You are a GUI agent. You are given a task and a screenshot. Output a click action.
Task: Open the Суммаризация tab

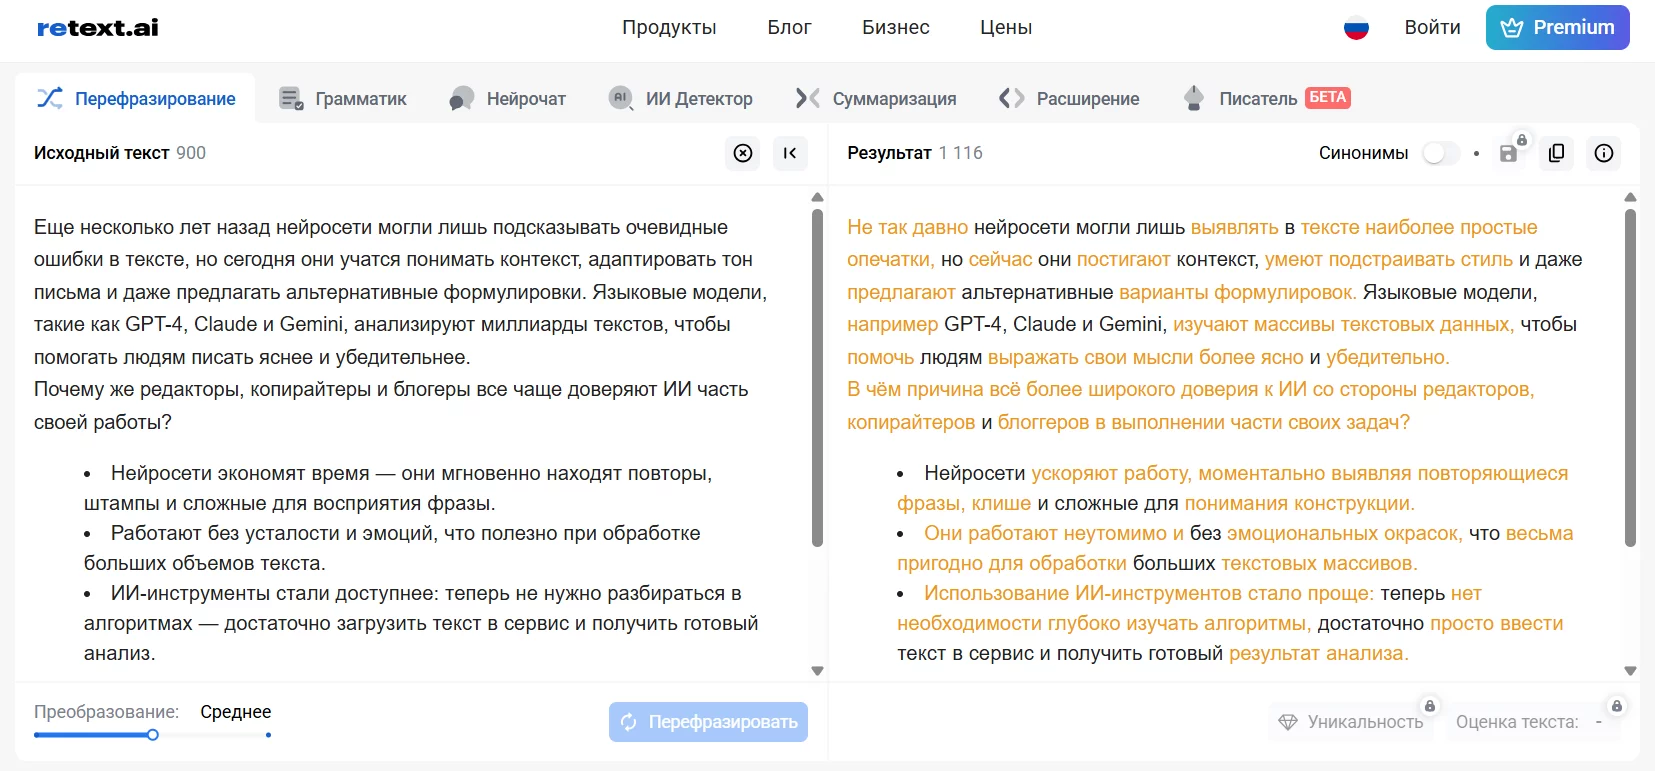click(876, 99)
